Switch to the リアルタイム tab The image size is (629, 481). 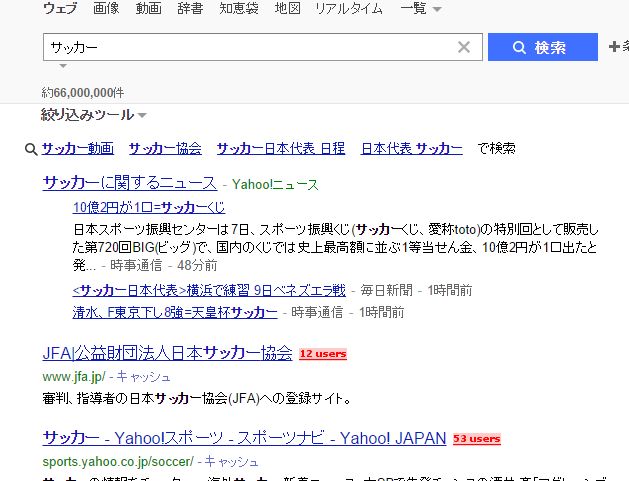349,8
